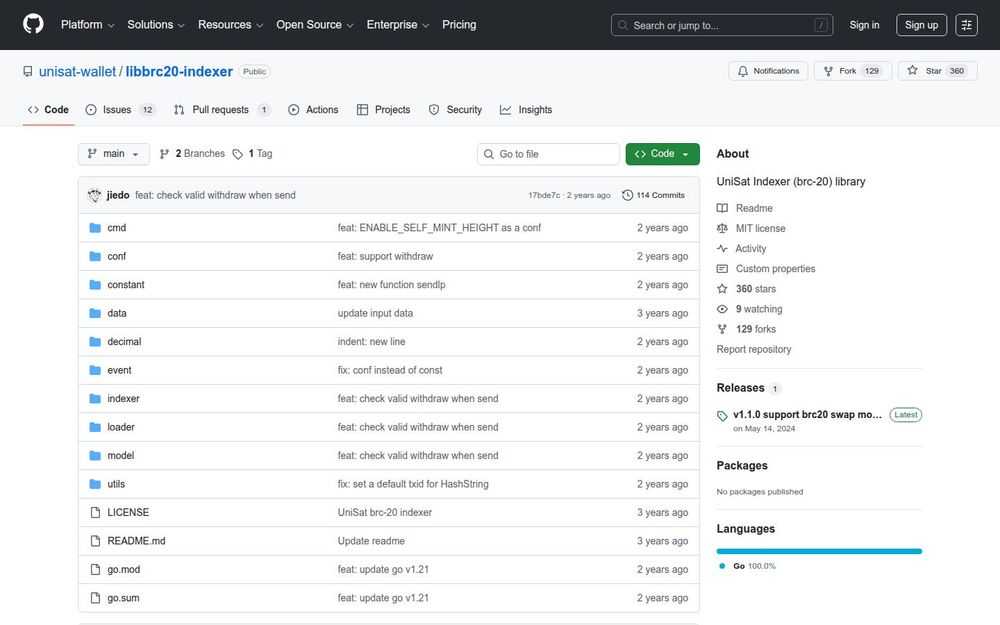Click the Go 100.0% language link
Image resolution: width=1000 pixels, height=625 pixels.
[747, 566]
